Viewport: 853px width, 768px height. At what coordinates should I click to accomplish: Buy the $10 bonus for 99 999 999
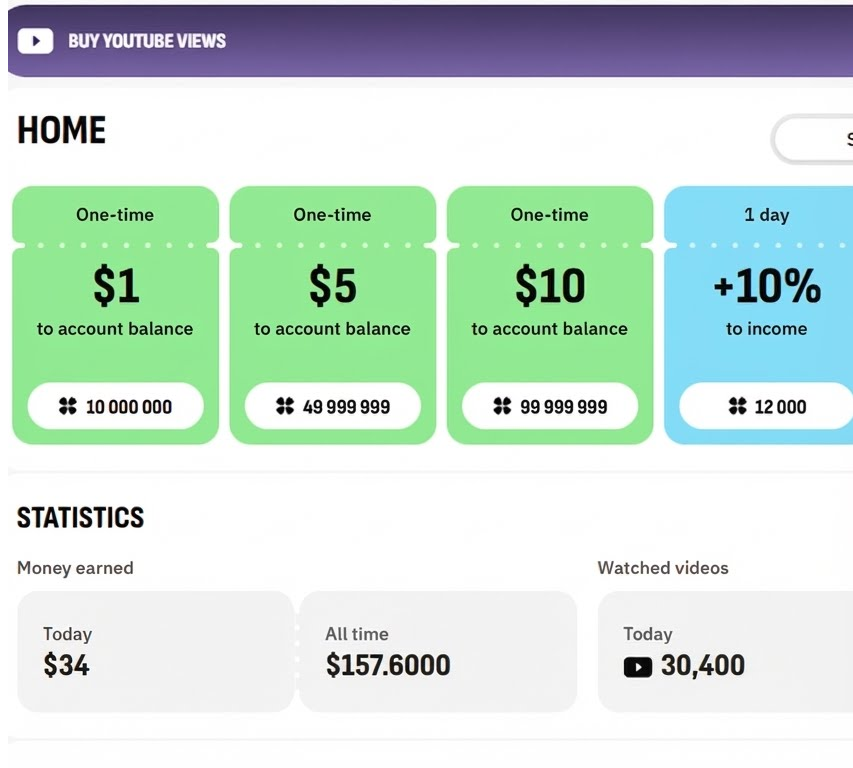(550, 406)
